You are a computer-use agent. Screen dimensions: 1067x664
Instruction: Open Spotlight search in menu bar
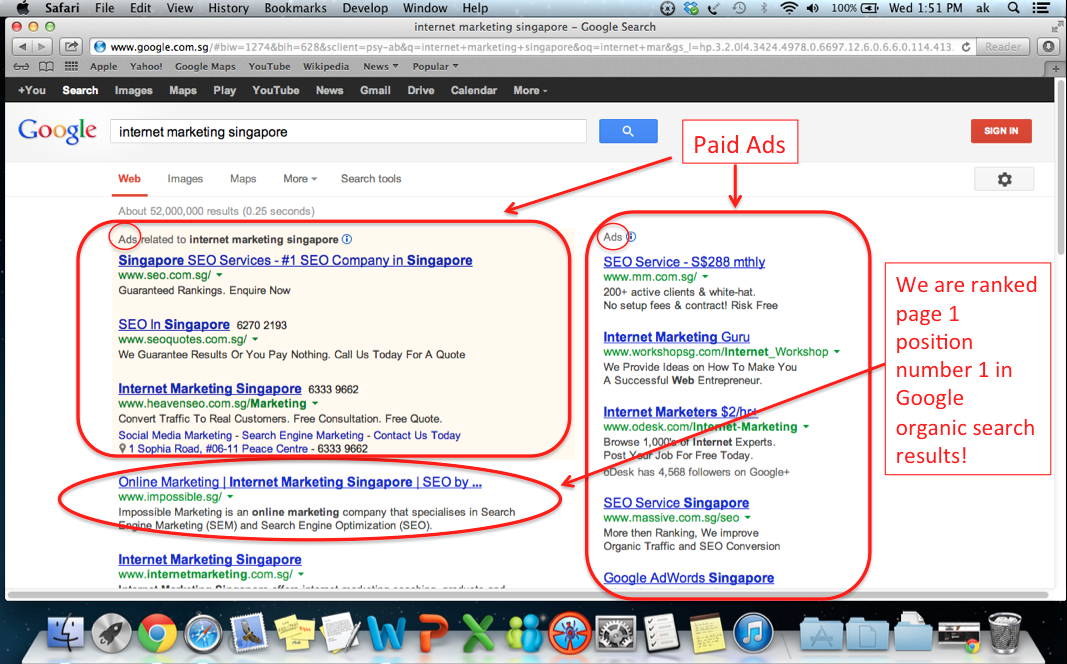click(1013, 8)
